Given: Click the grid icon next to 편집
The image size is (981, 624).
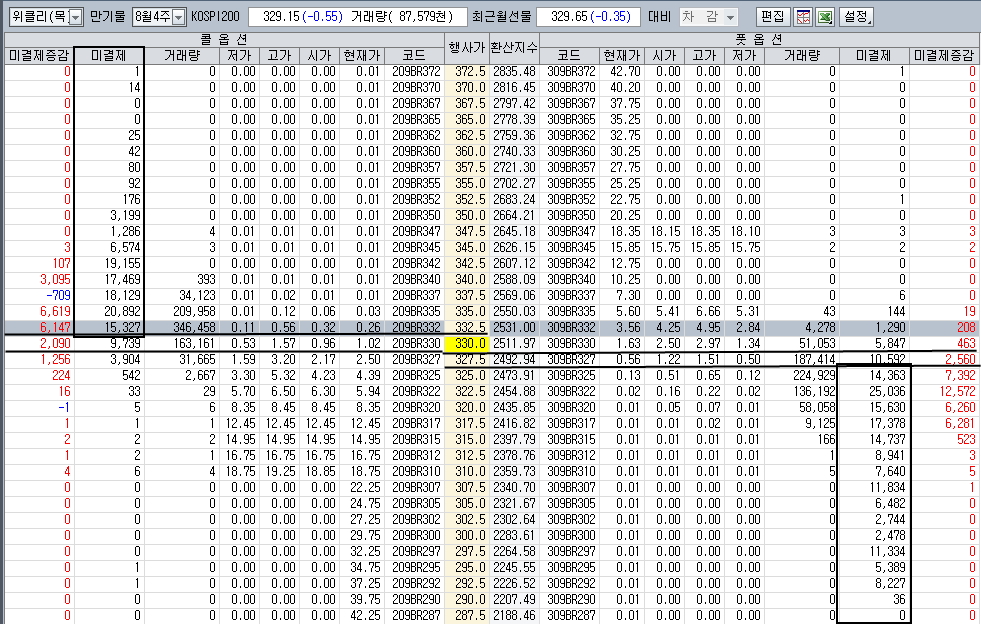Looking at the screenshot, I should pyautogui.click(x=804, y=17).
